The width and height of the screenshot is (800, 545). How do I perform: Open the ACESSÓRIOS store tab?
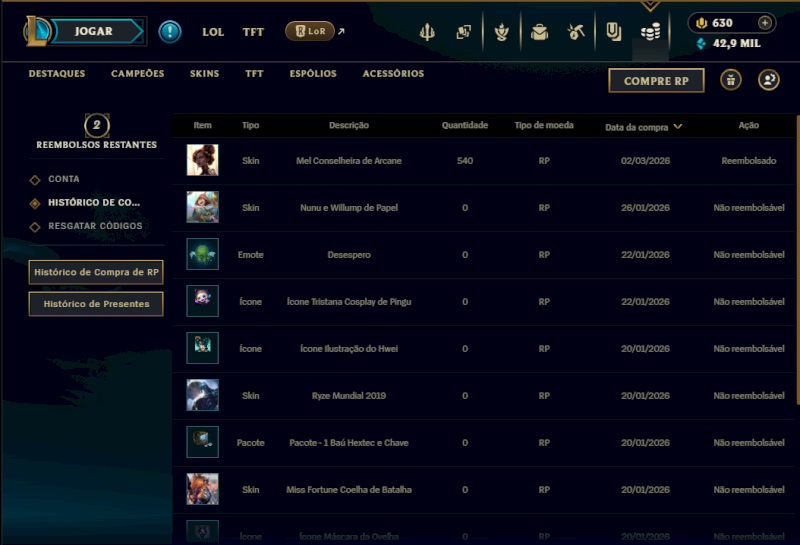click(393, 73)
